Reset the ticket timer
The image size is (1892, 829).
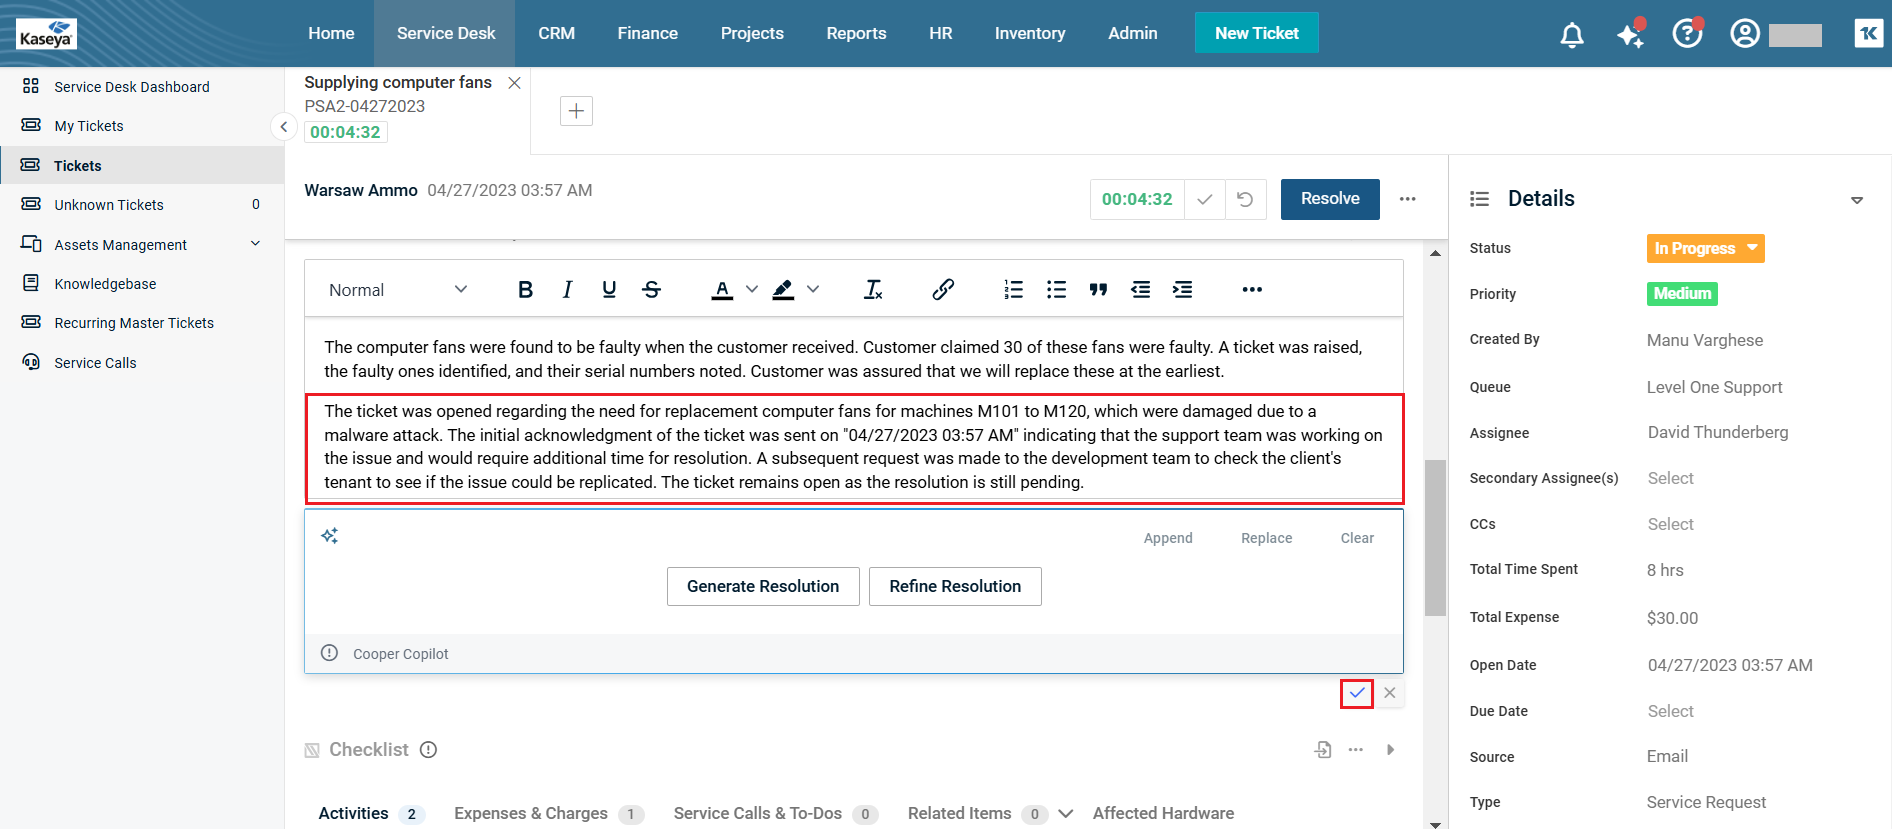[x=1245, y=199]
